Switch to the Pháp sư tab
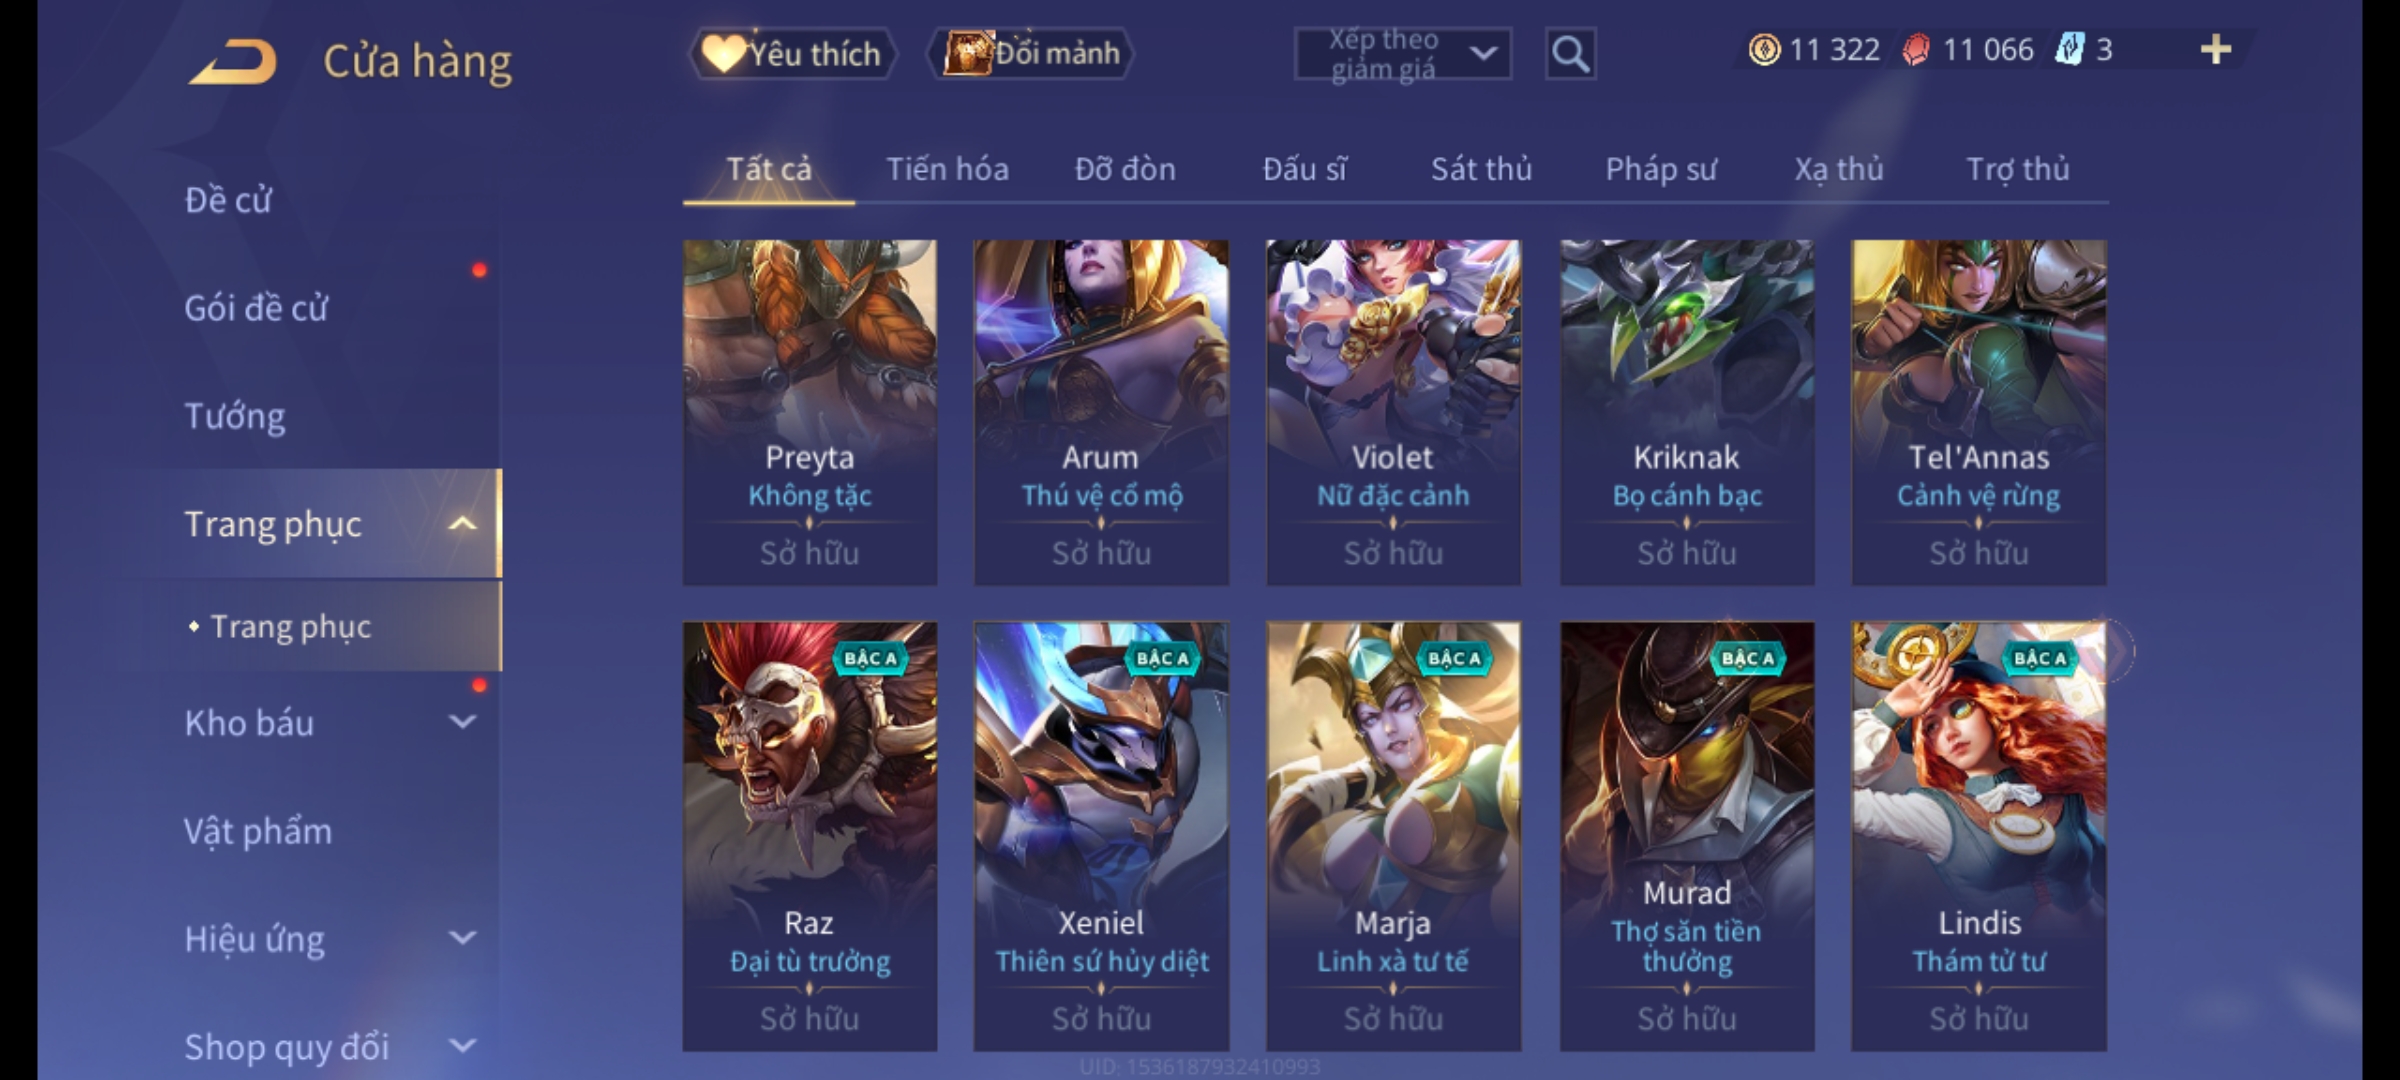The image size is (2400, 1080). click(x=1660, y=169)
